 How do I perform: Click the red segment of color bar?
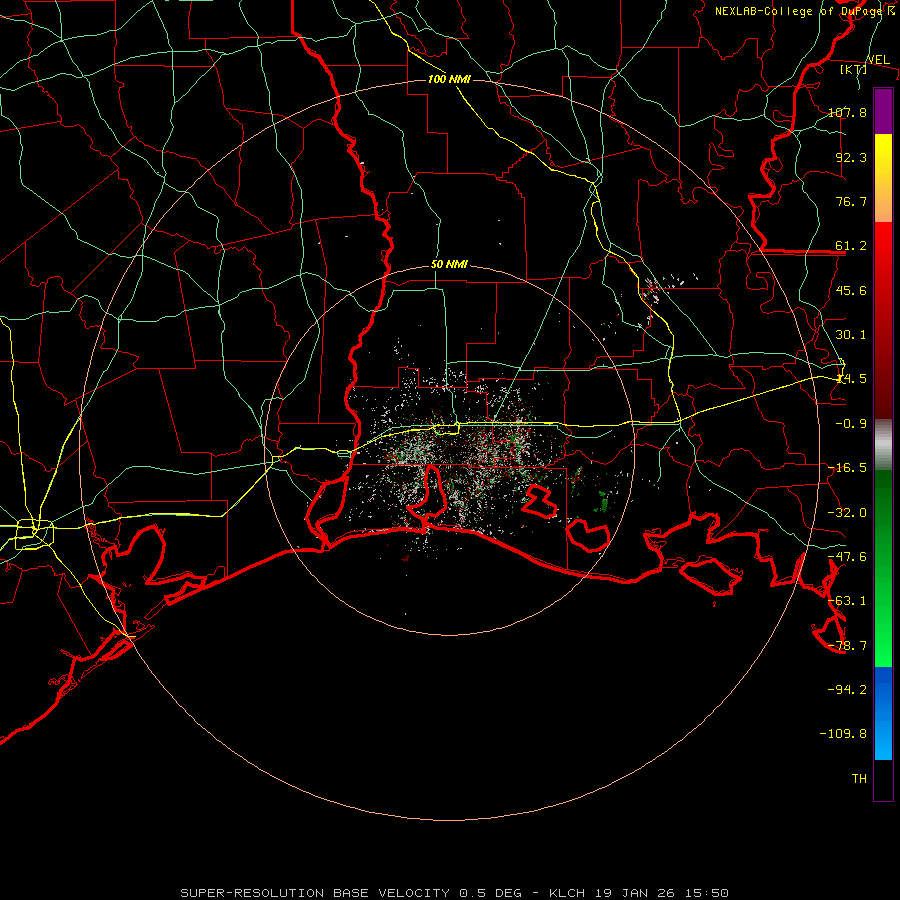tap(883, 320)
